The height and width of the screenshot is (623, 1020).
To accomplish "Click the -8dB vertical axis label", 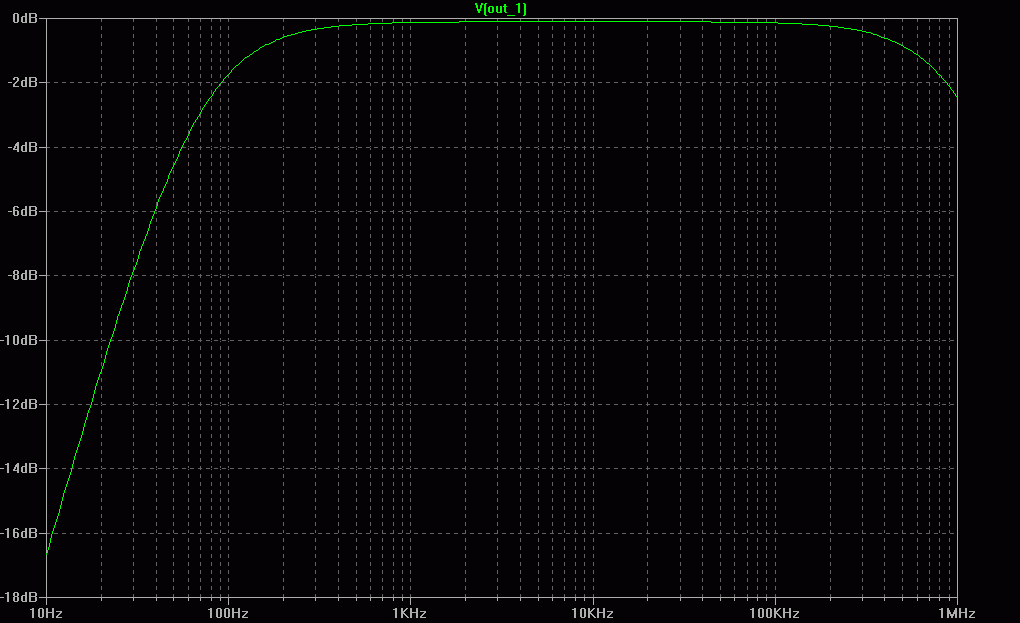I will click(22, 276).
